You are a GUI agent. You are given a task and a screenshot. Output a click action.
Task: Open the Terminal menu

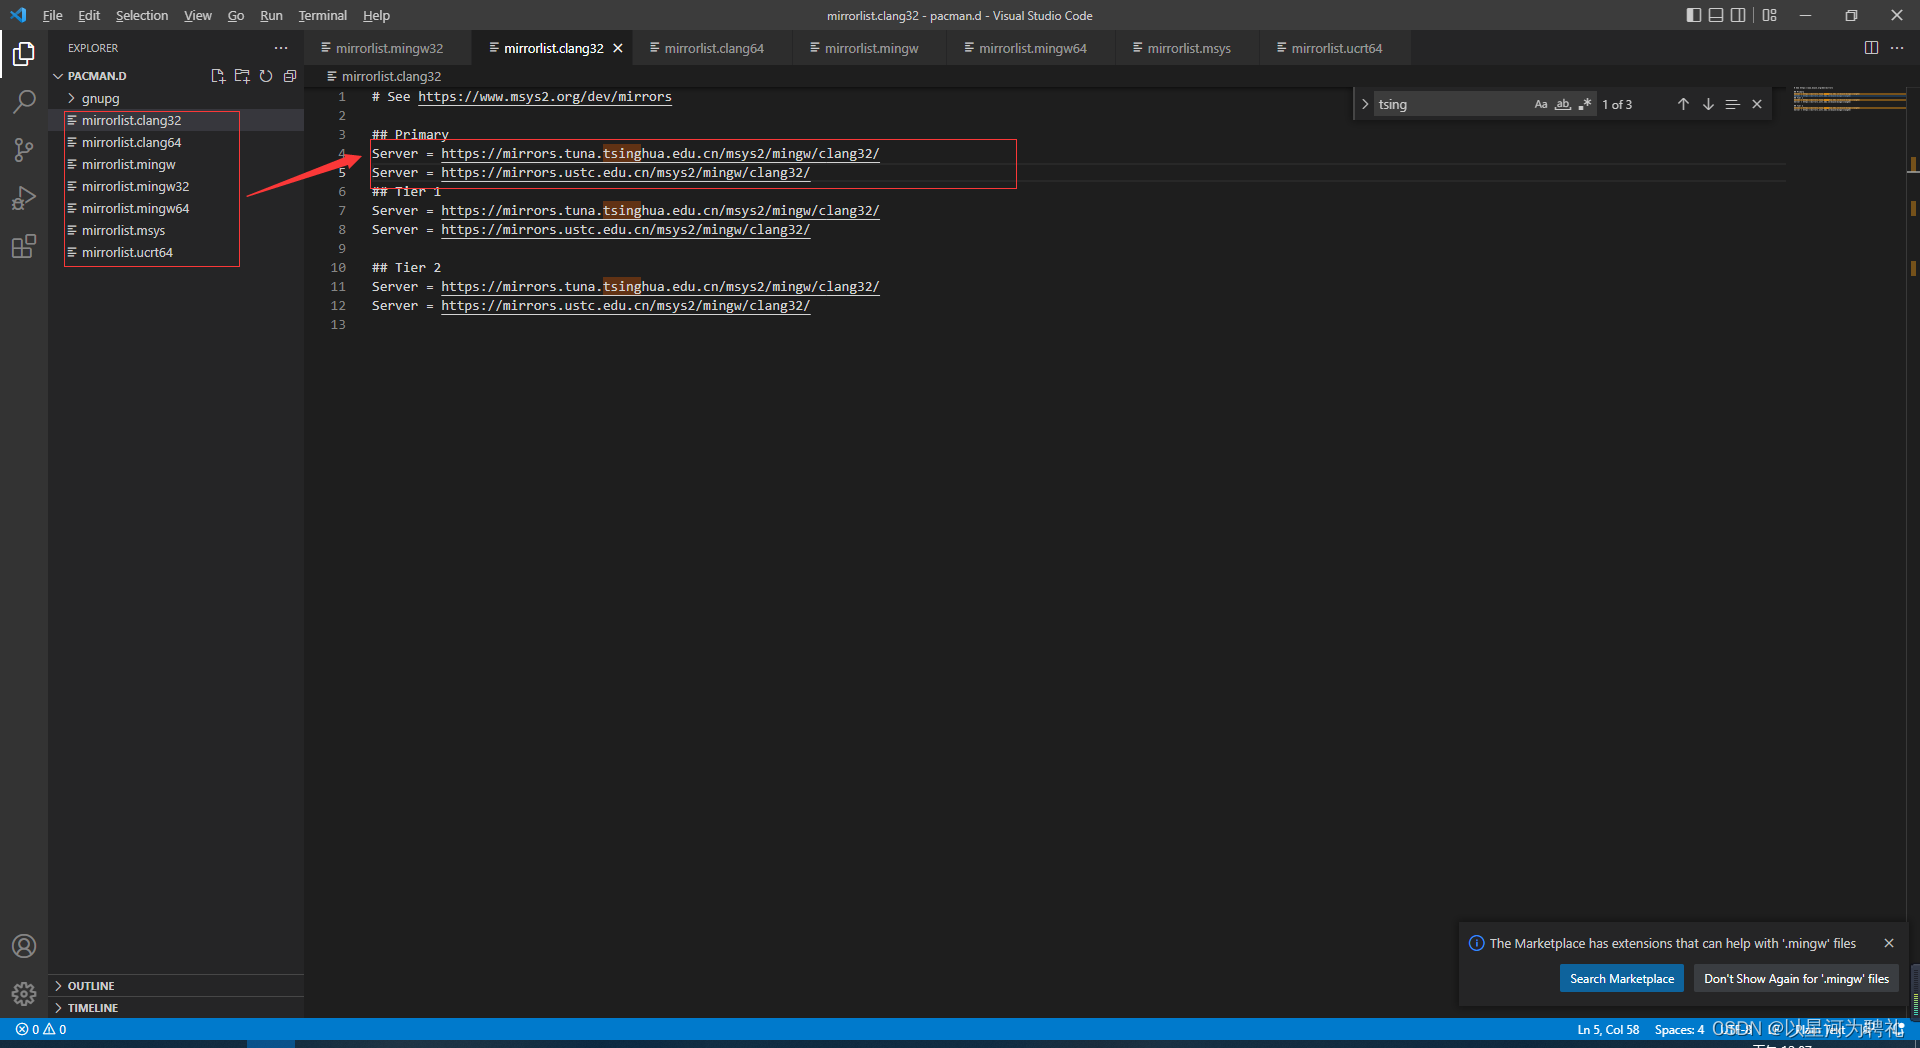tap(322, 15)
